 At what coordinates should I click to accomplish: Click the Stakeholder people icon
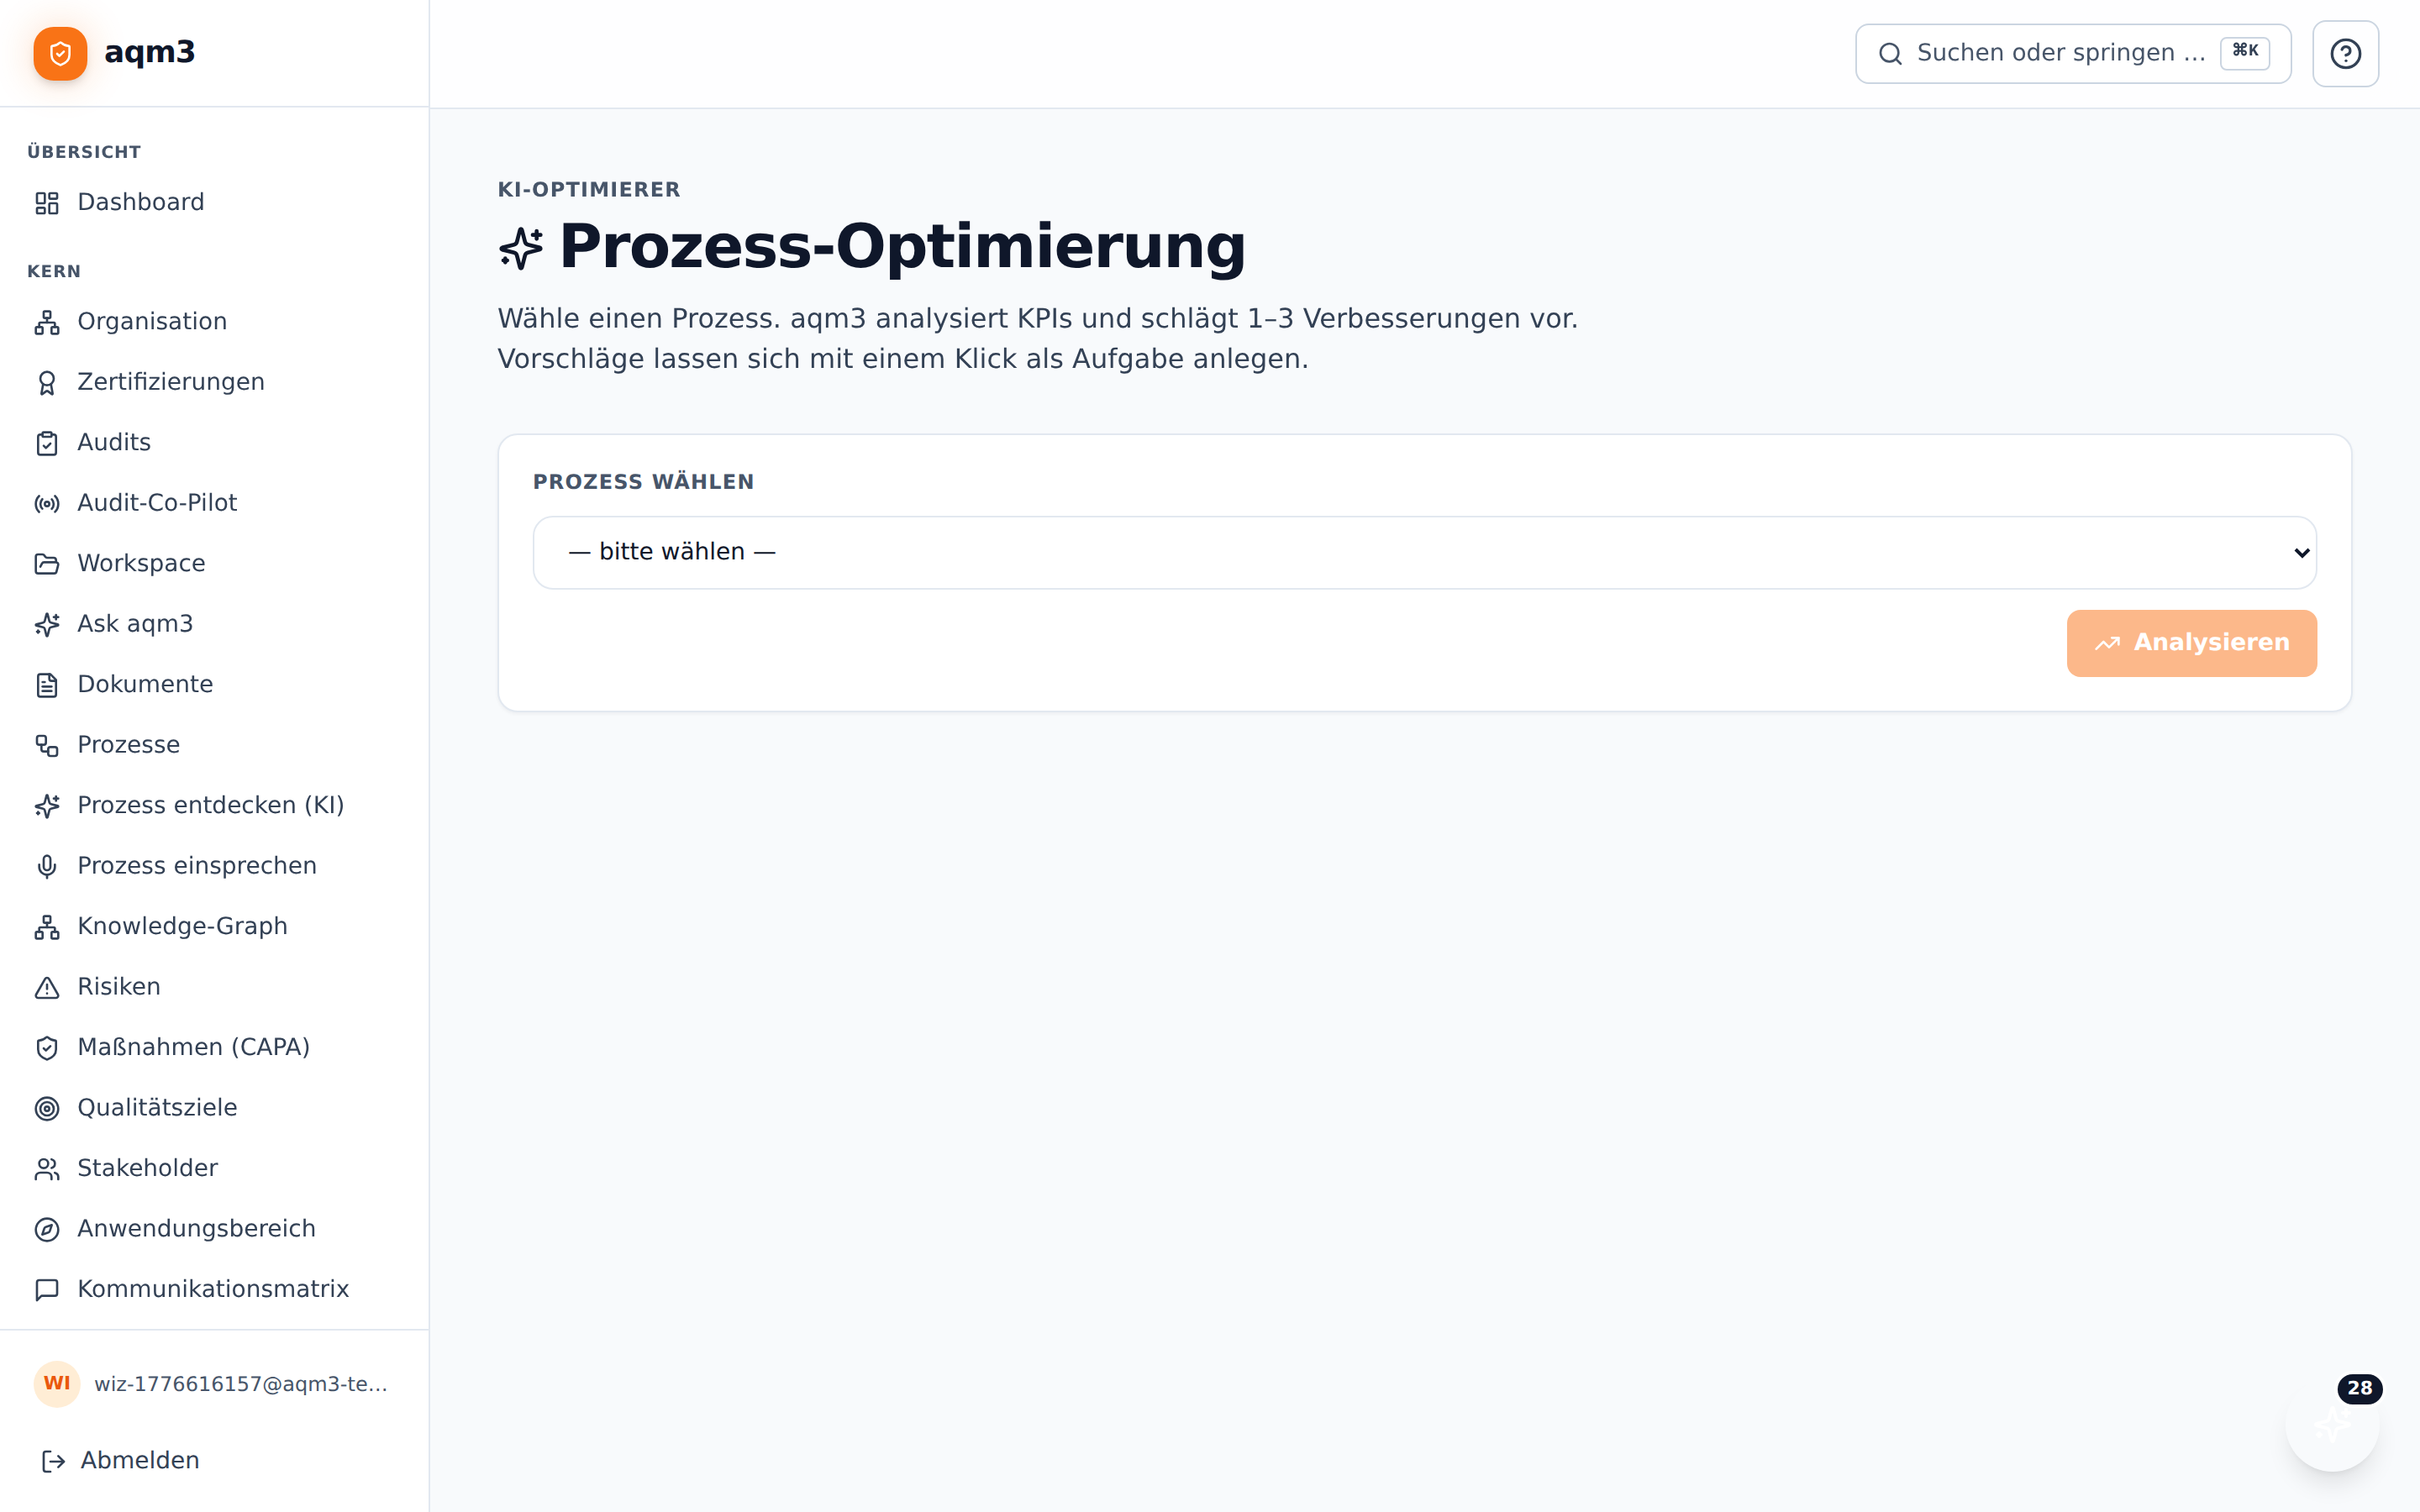[x=47, y=1169]
